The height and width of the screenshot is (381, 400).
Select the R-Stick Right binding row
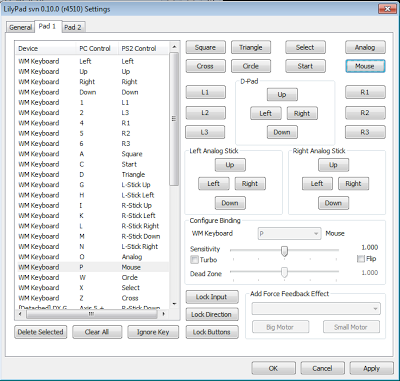(92, 226)
